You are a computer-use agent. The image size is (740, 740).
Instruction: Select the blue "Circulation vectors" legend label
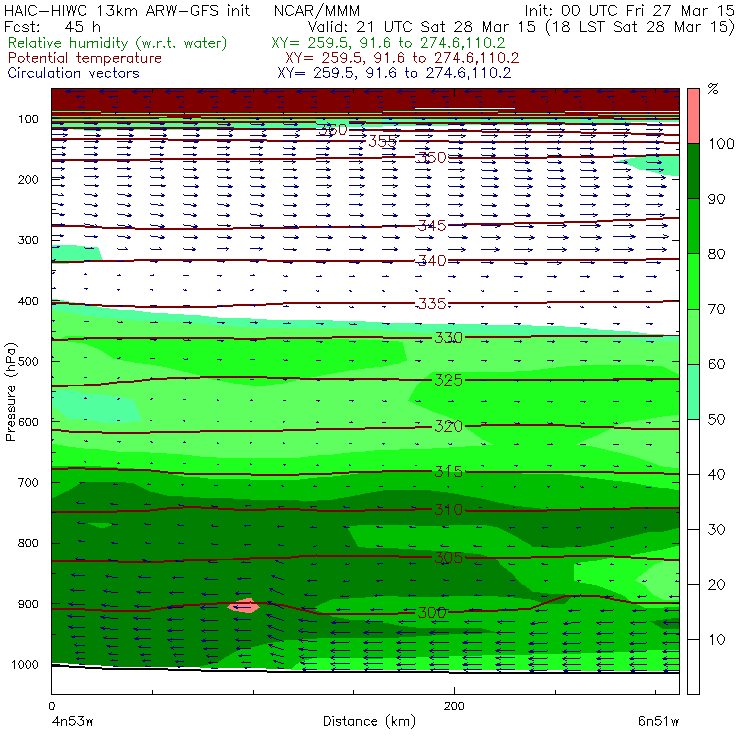[x=74, y=73]
